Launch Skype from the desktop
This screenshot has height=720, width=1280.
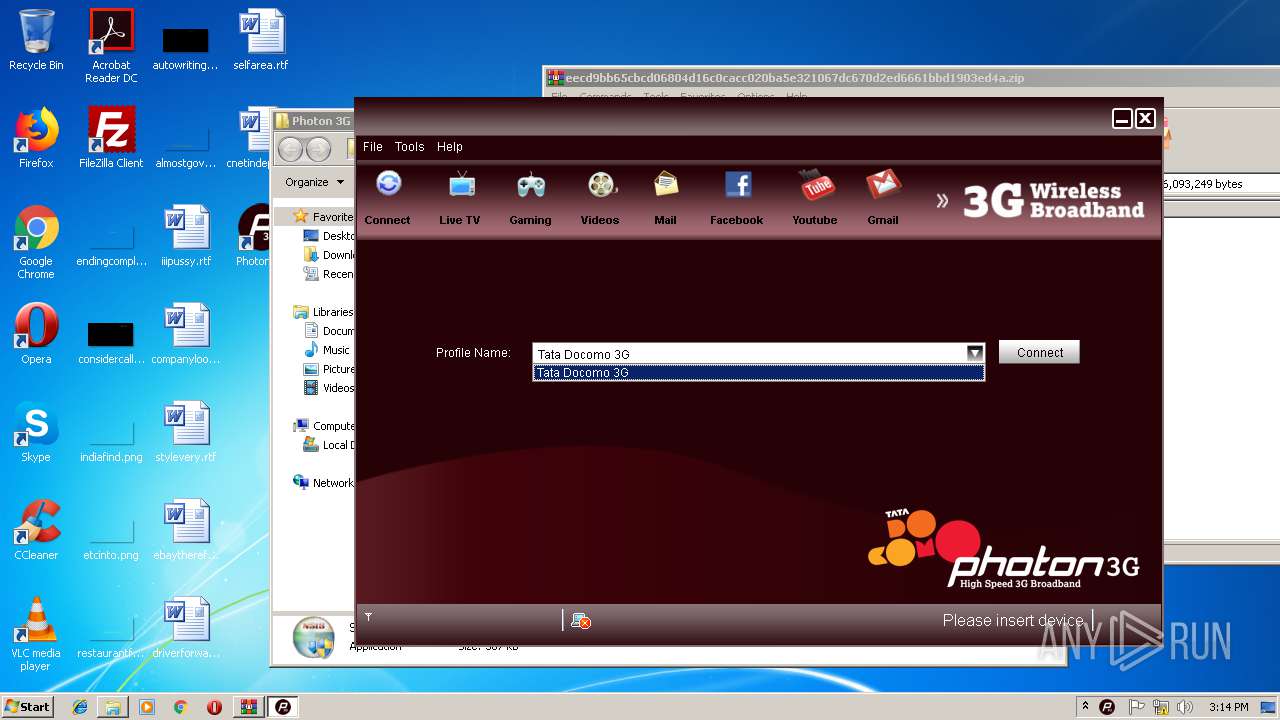pos(36,432)
